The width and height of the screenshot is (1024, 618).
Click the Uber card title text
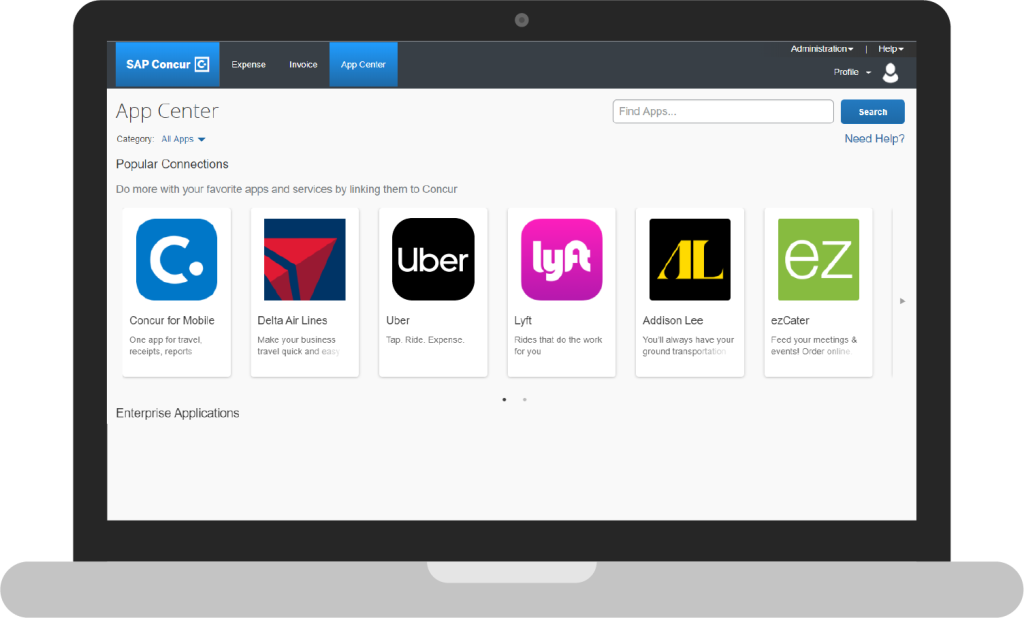tap(398, 320)
